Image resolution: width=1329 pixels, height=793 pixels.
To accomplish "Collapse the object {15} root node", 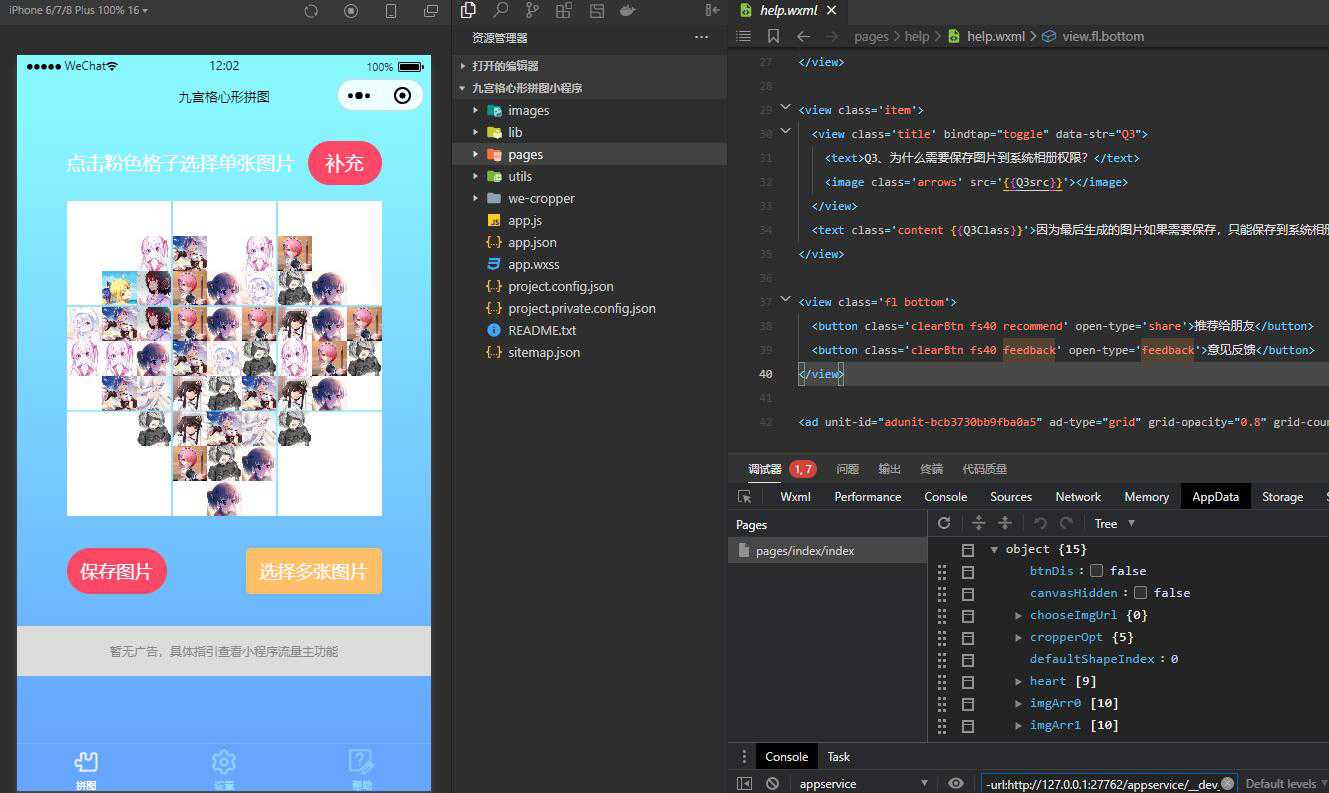I will pos(994,549).
